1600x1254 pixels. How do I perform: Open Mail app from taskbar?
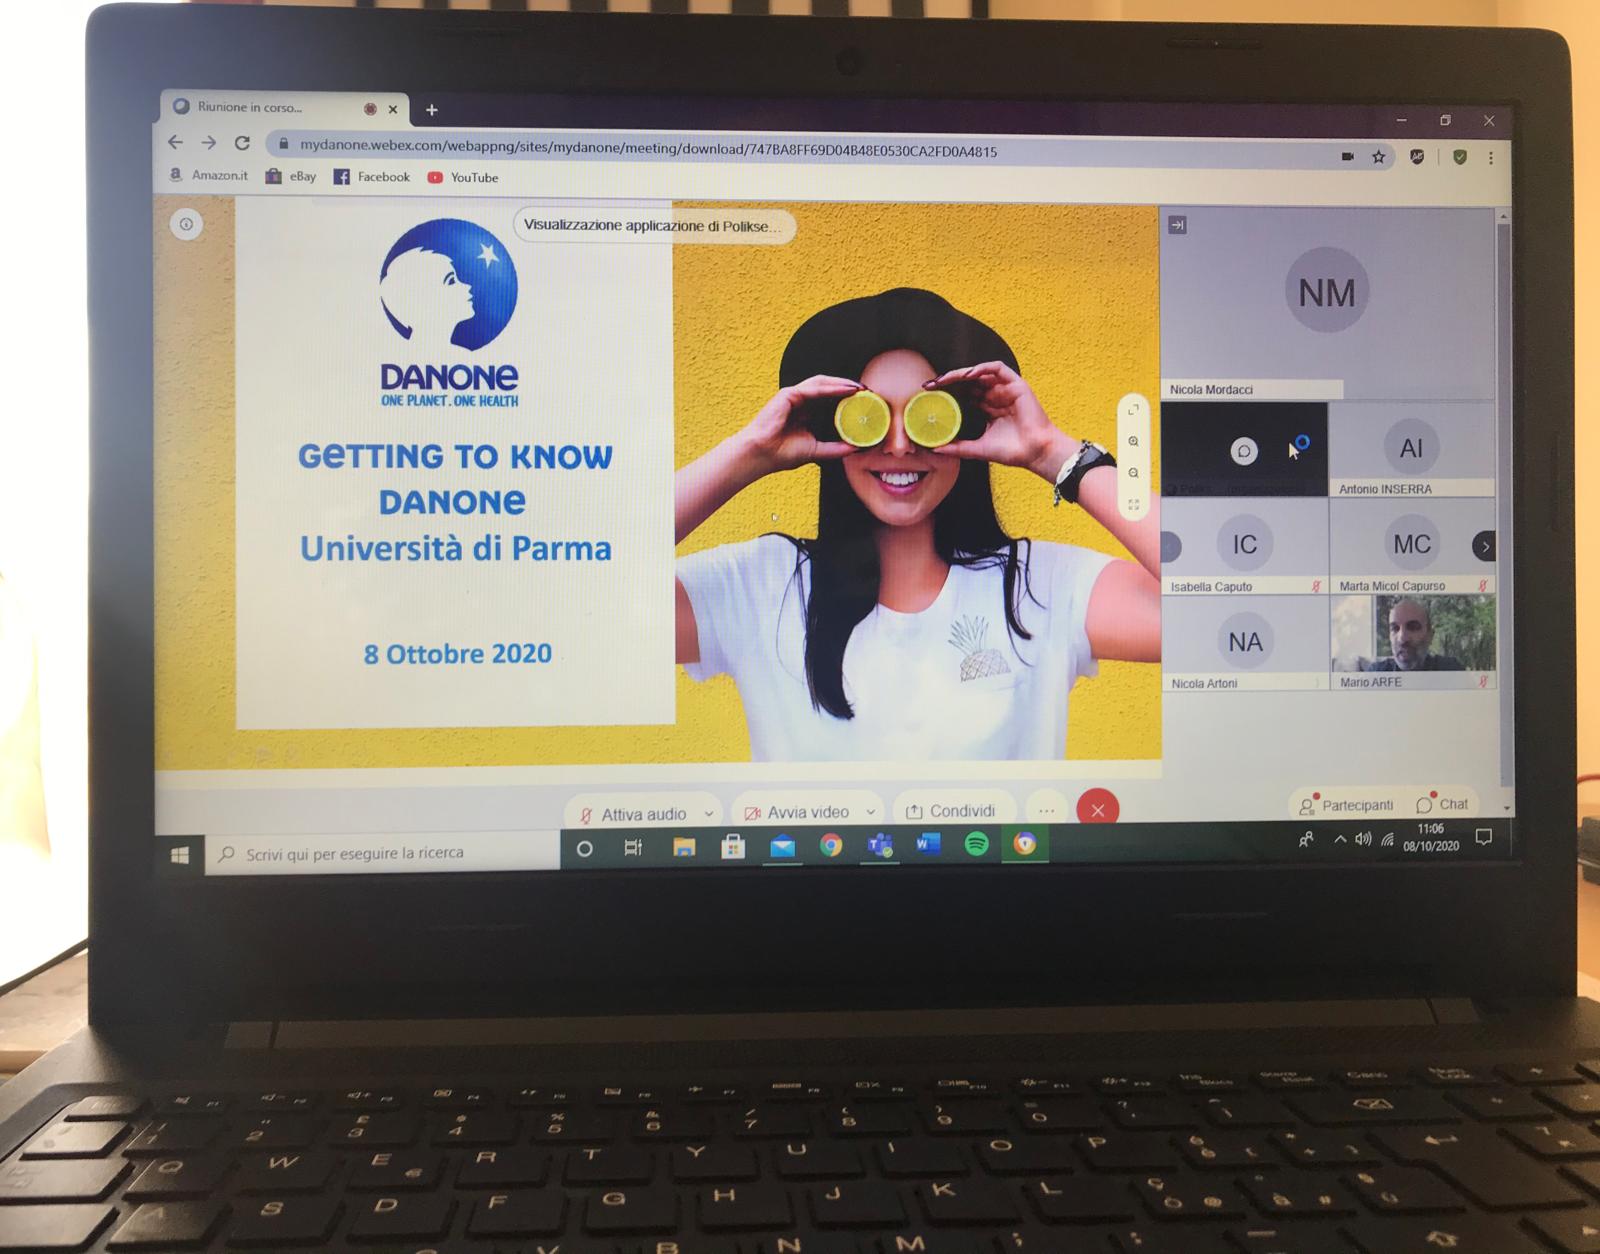pyautogui.click(x=783, y=847)
